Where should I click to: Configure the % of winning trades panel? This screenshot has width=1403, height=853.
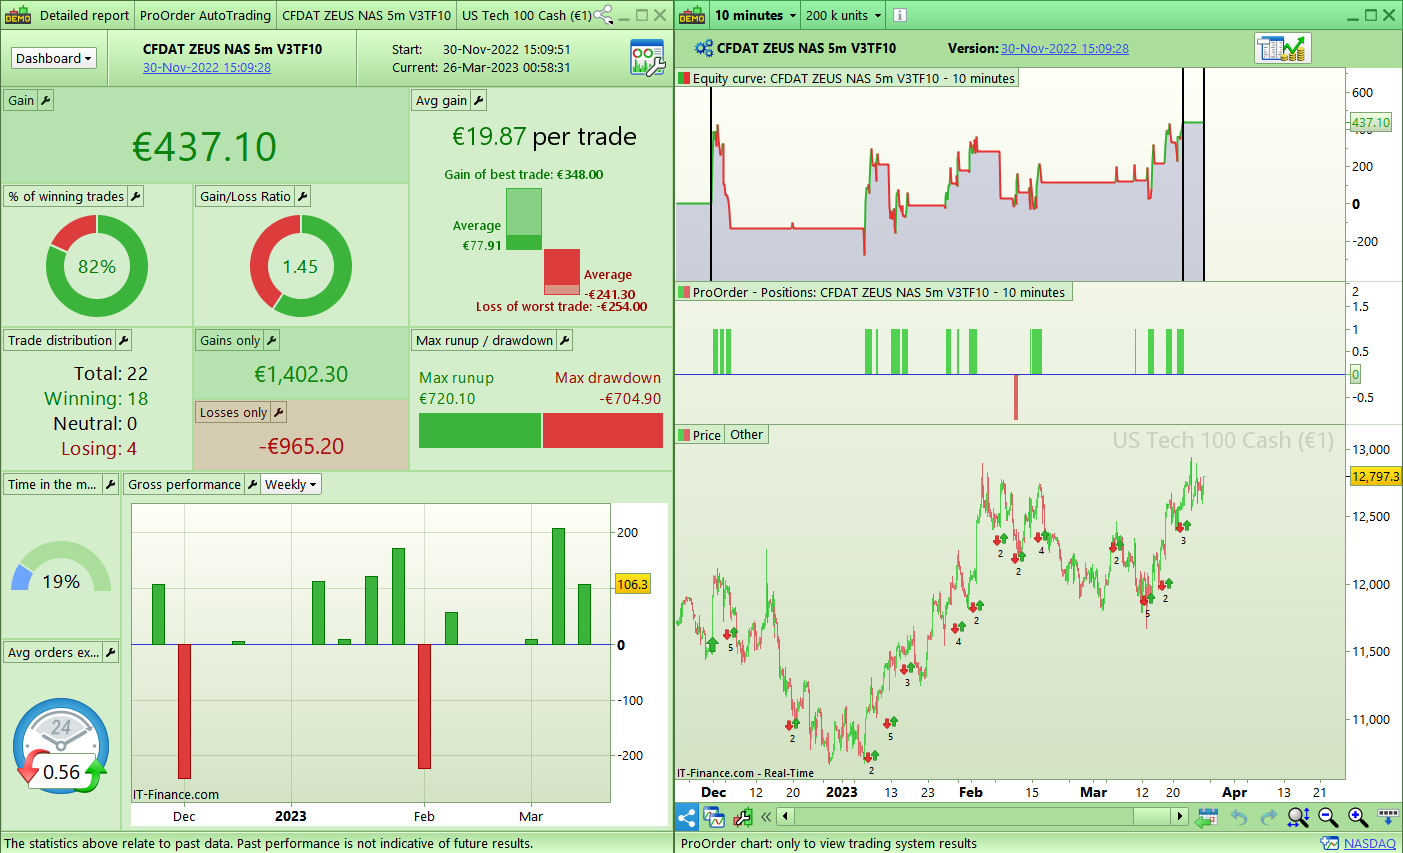[x=136, y=196]
